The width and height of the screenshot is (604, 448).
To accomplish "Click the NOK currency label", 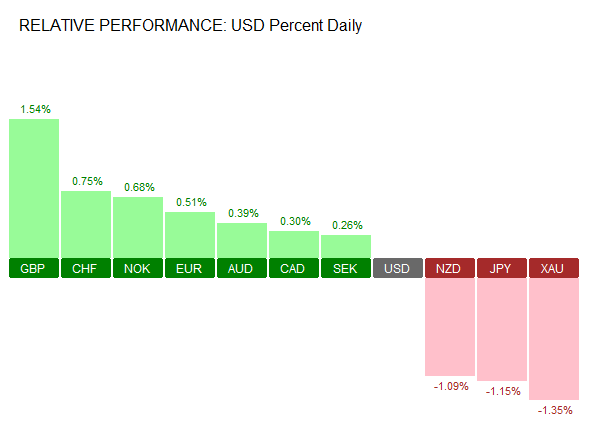I will (x=138, y=269).
